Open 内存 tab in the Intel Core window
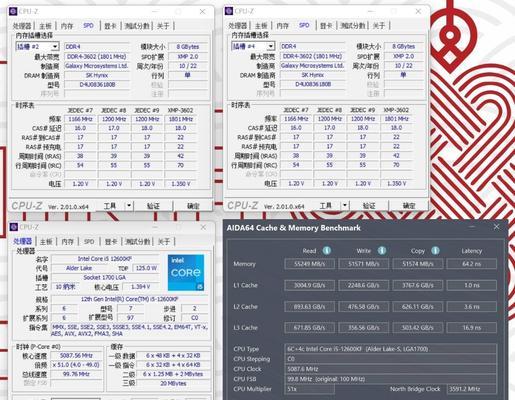The height and width of the screenshot is (400, 515). [68, 242]
